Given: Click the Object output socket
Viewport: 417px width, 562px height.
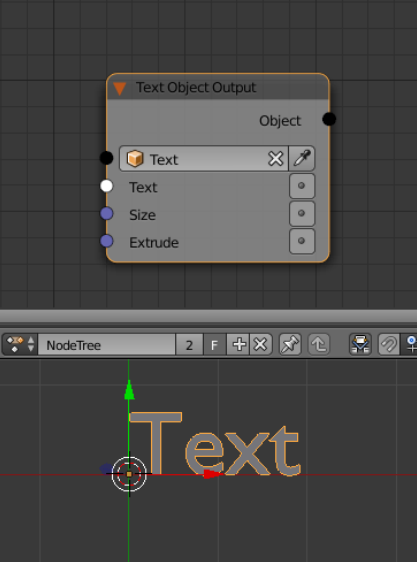Looking at the screenshot, I should pos(329,119).
